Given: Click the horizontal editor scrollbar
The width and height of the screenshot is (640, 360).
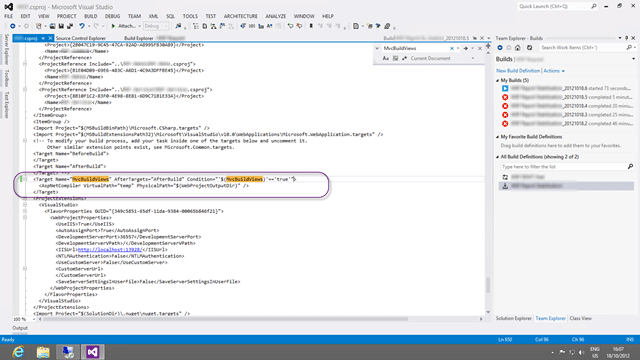Looking at the screenshot, I should click(x=225, y=319).
